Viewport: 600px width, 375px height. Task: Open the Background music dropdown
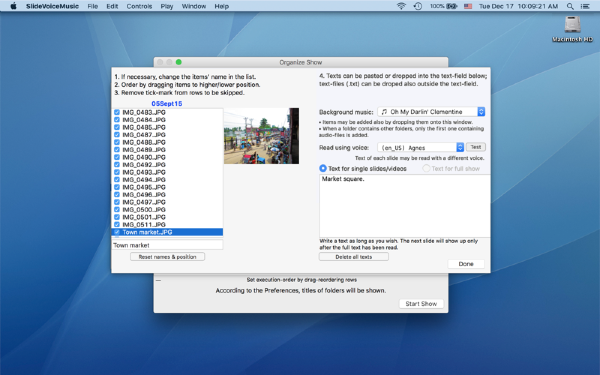click(x=431, y=111)
